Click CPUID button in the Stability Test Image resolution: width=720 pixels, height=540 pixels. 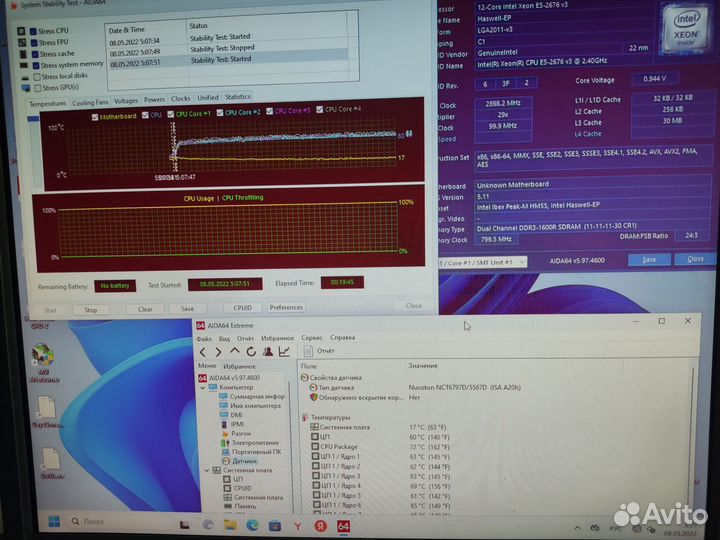[x=242, y=308]
